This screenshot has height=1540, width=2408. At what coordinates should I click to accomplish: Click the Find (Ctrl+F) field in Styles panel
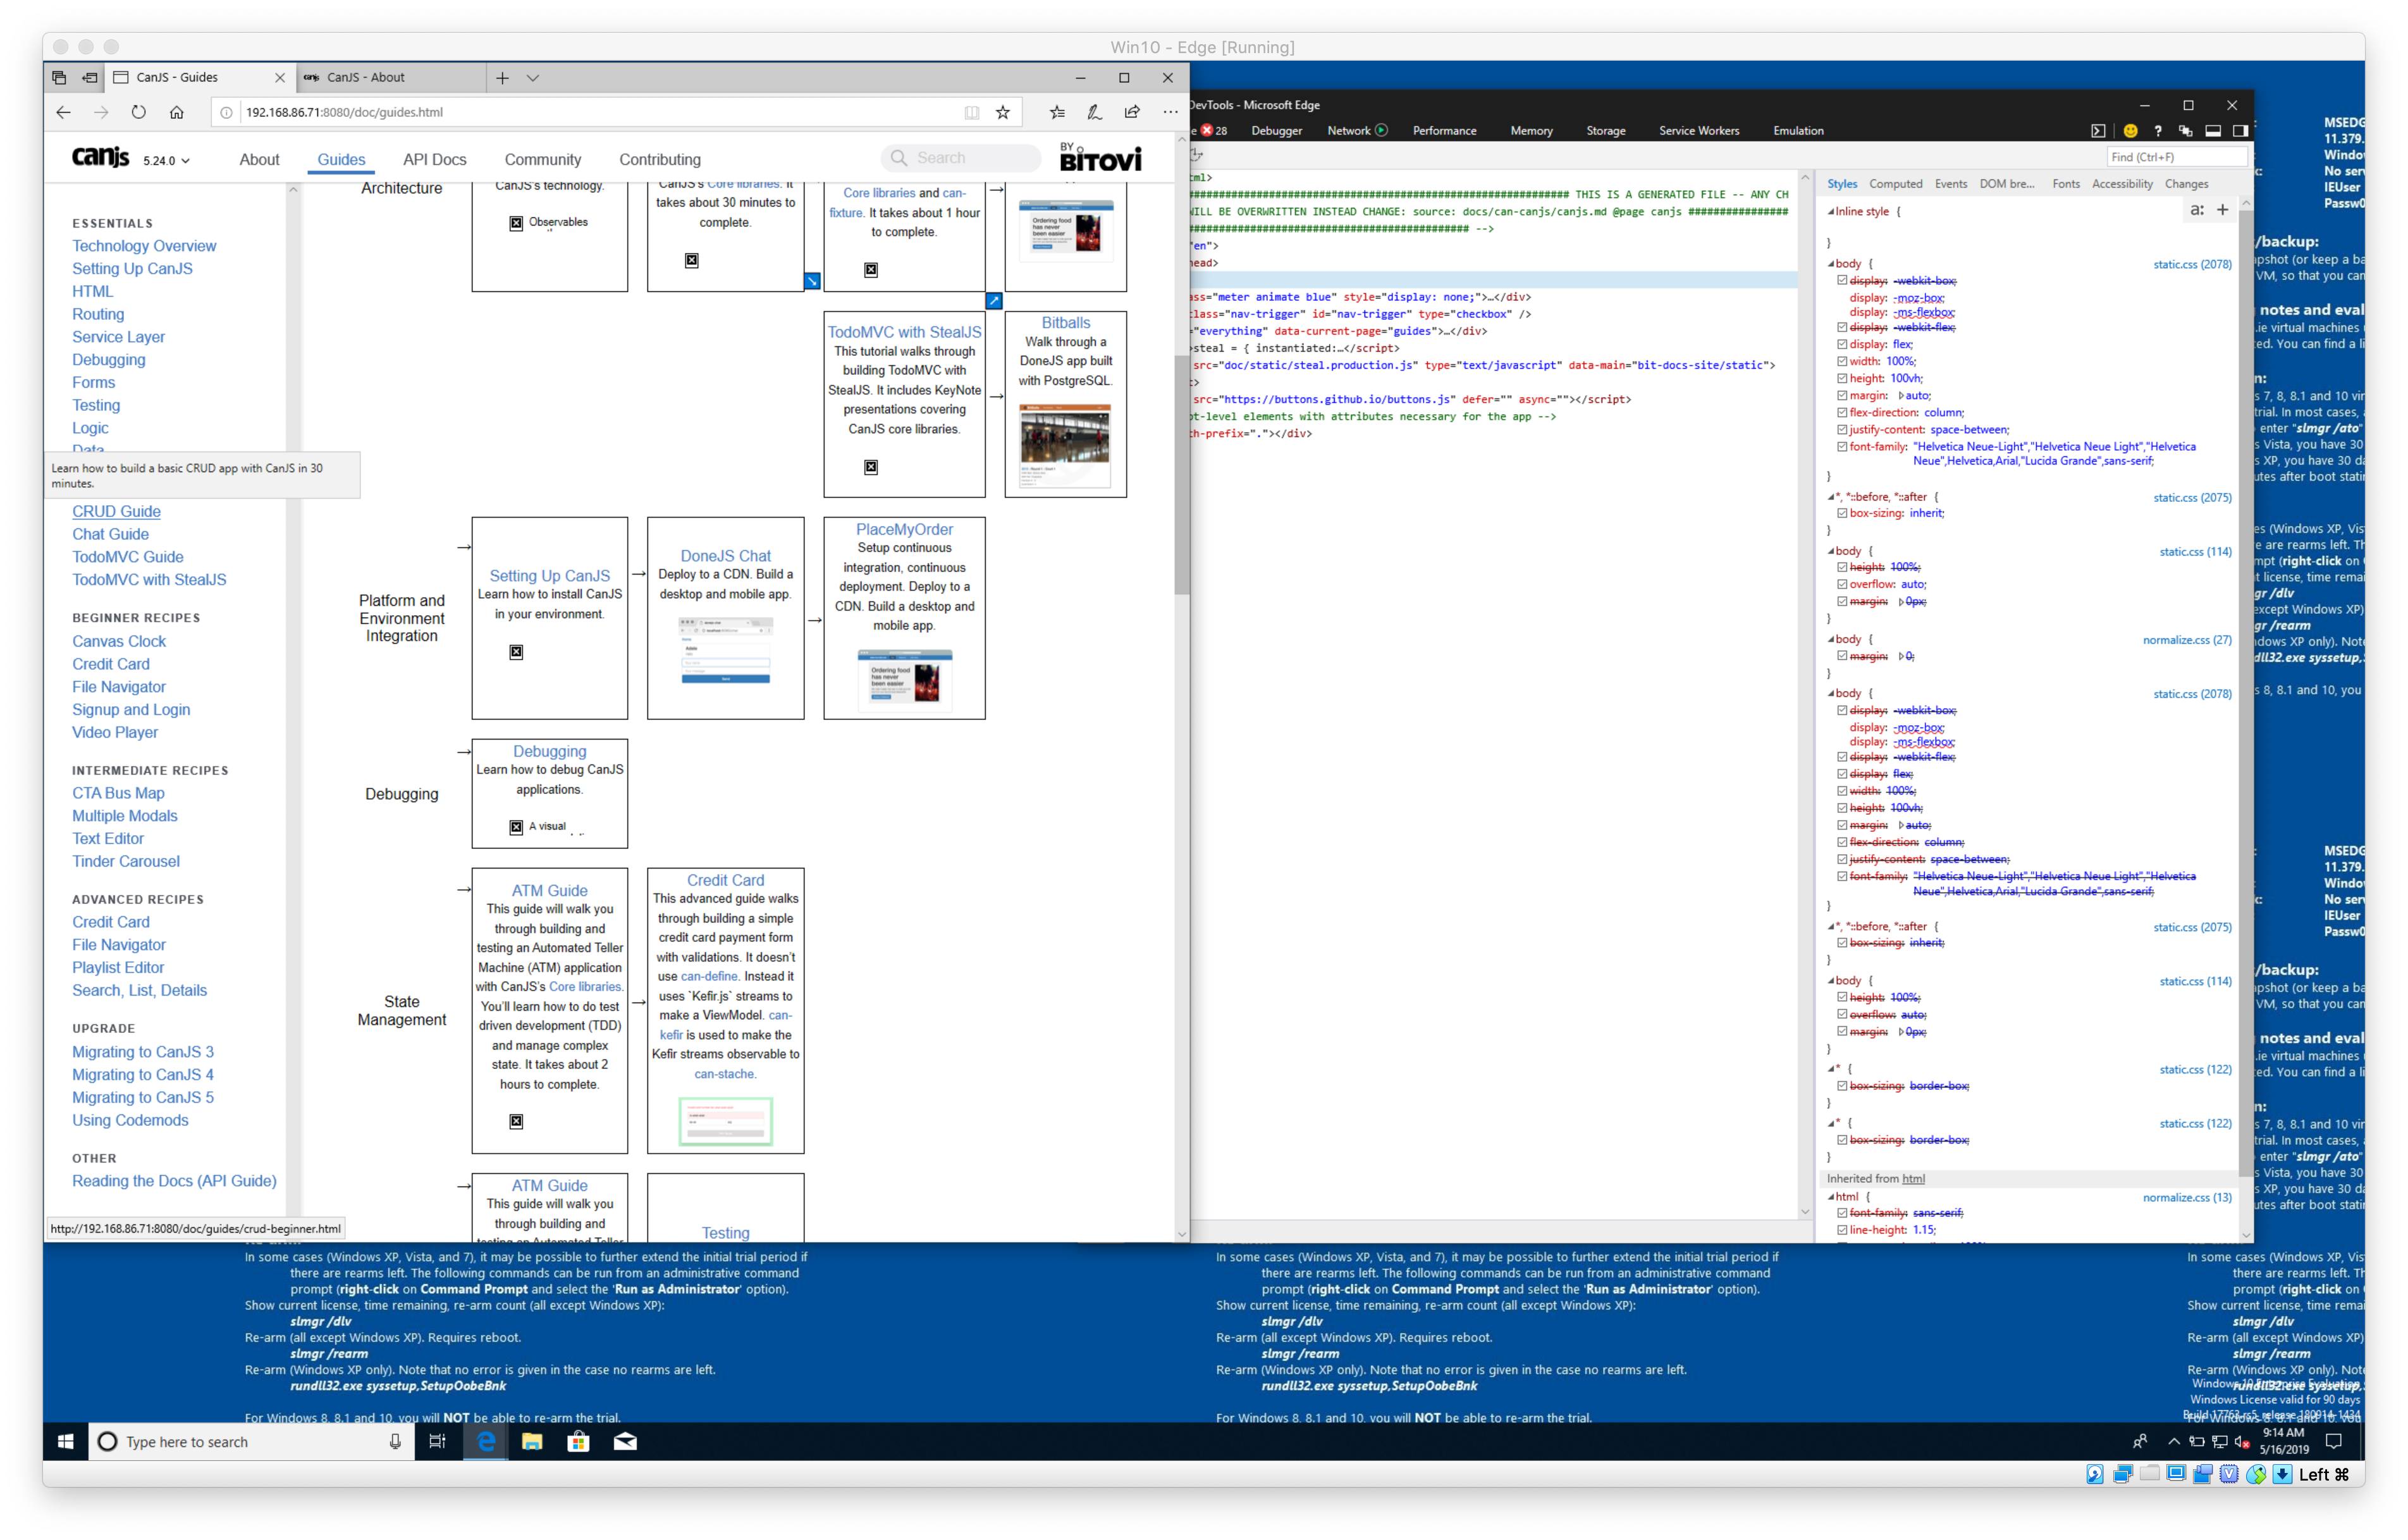[x=2175, y=156]
